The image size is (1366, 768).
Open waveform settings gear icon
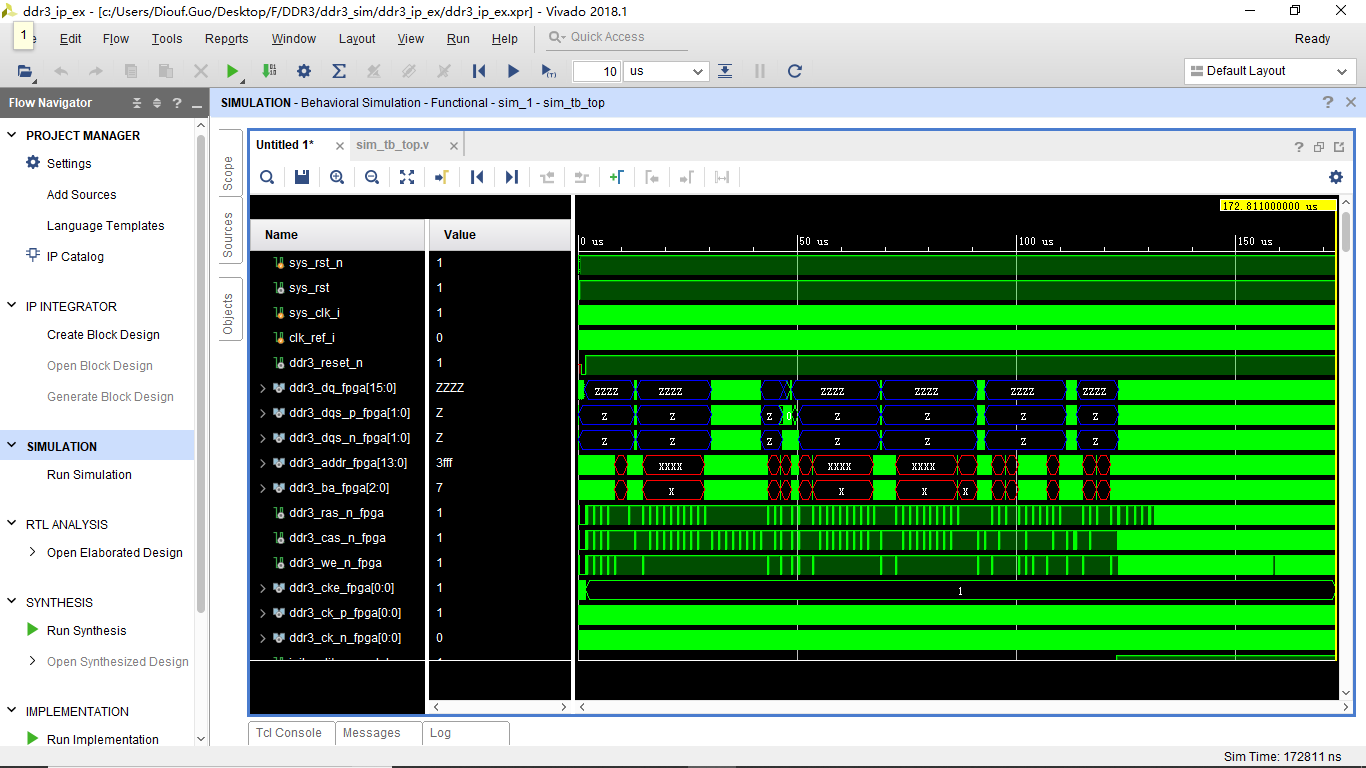[x=1336, y=177]
